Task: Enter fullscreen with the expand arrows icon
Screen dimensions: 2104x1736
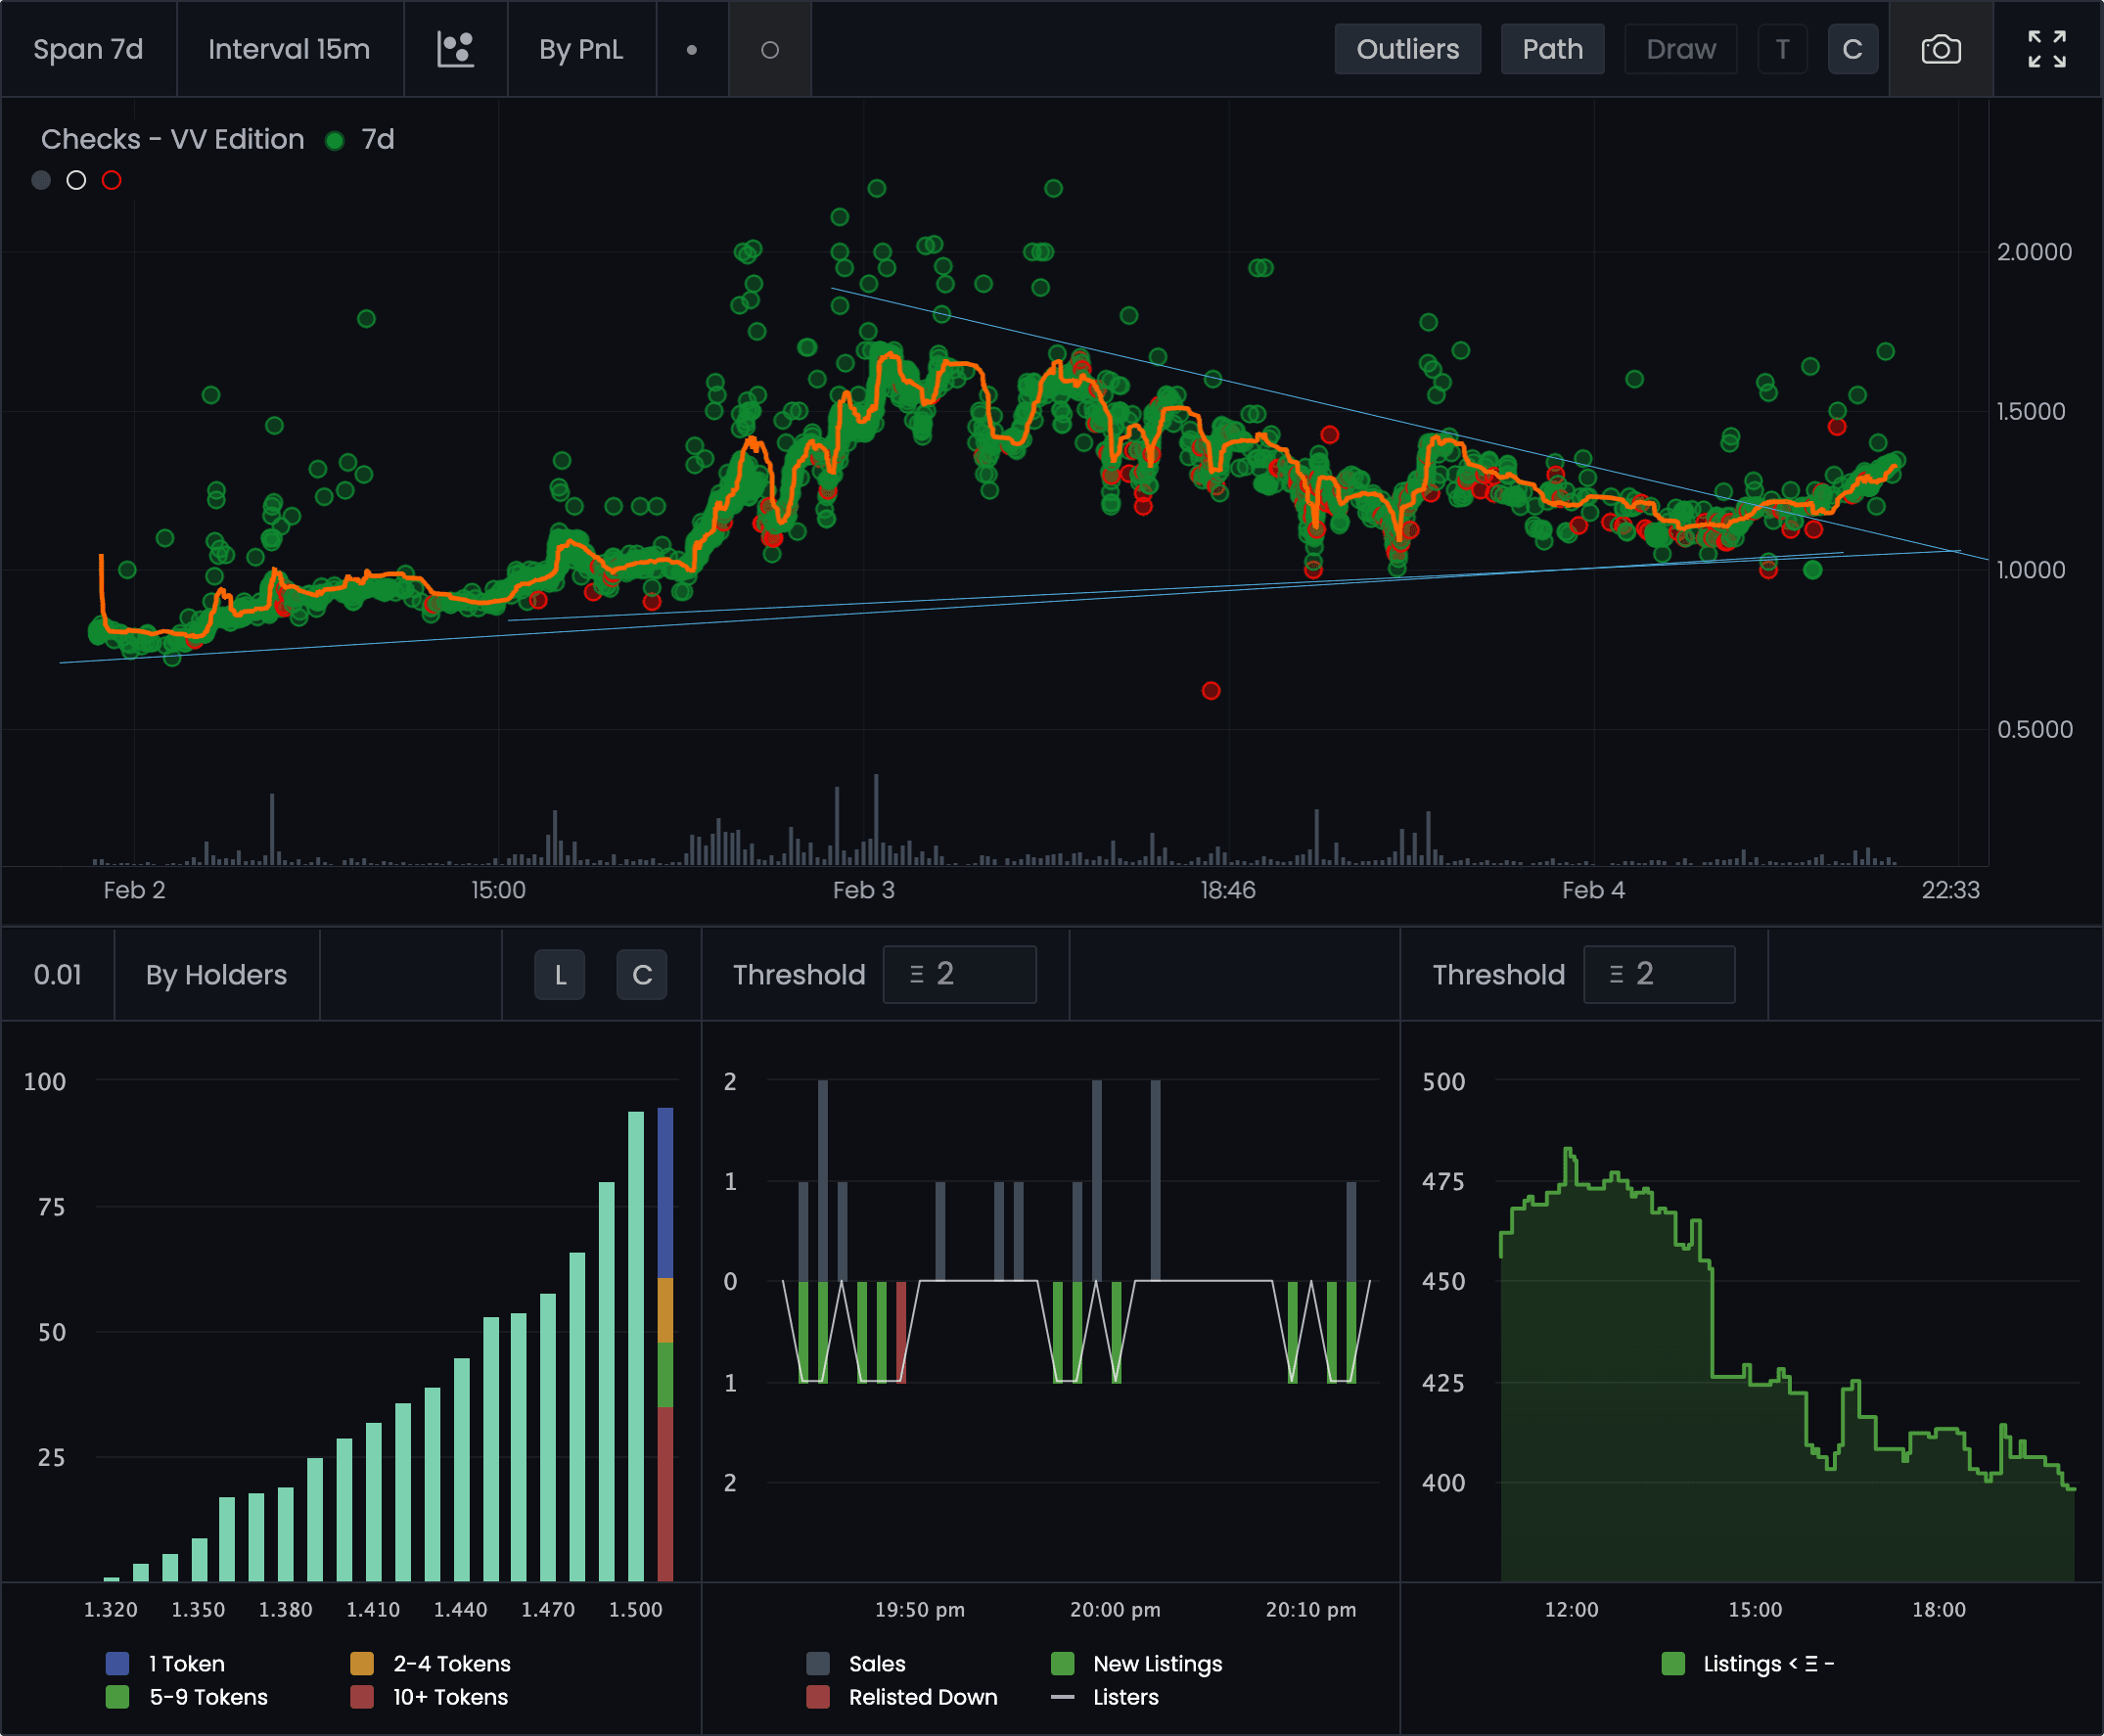Action: pos(2046,49)
